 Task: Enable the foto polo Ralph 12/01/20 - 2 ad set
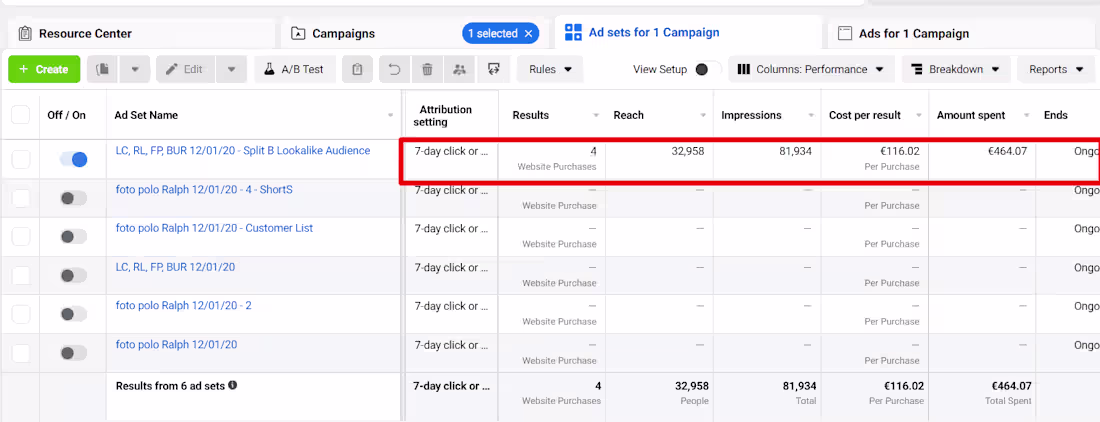point(74,314)
